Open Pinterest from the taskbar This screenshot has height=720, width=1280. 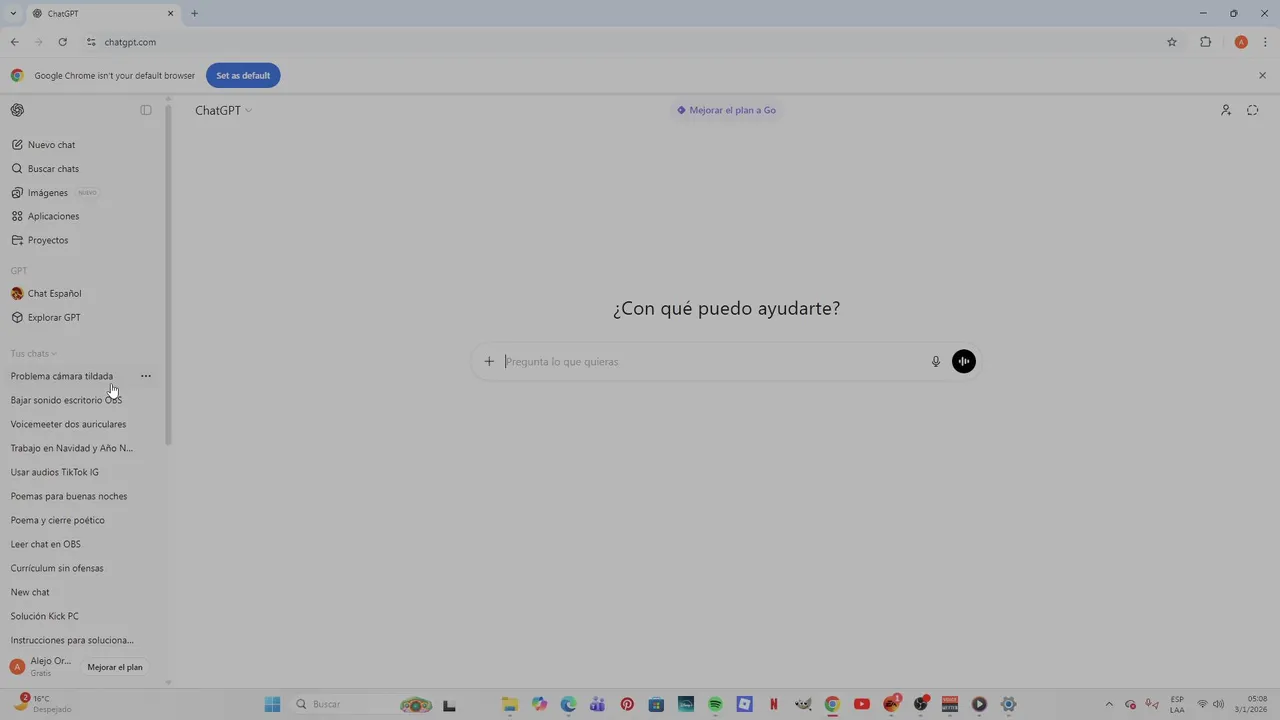(627, 704)
